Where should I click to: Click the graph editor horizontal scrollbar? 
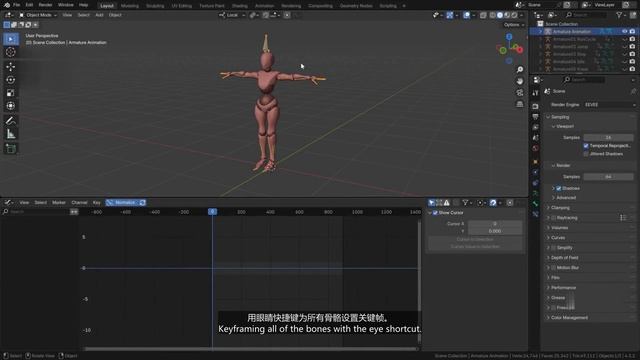point(251,349)
